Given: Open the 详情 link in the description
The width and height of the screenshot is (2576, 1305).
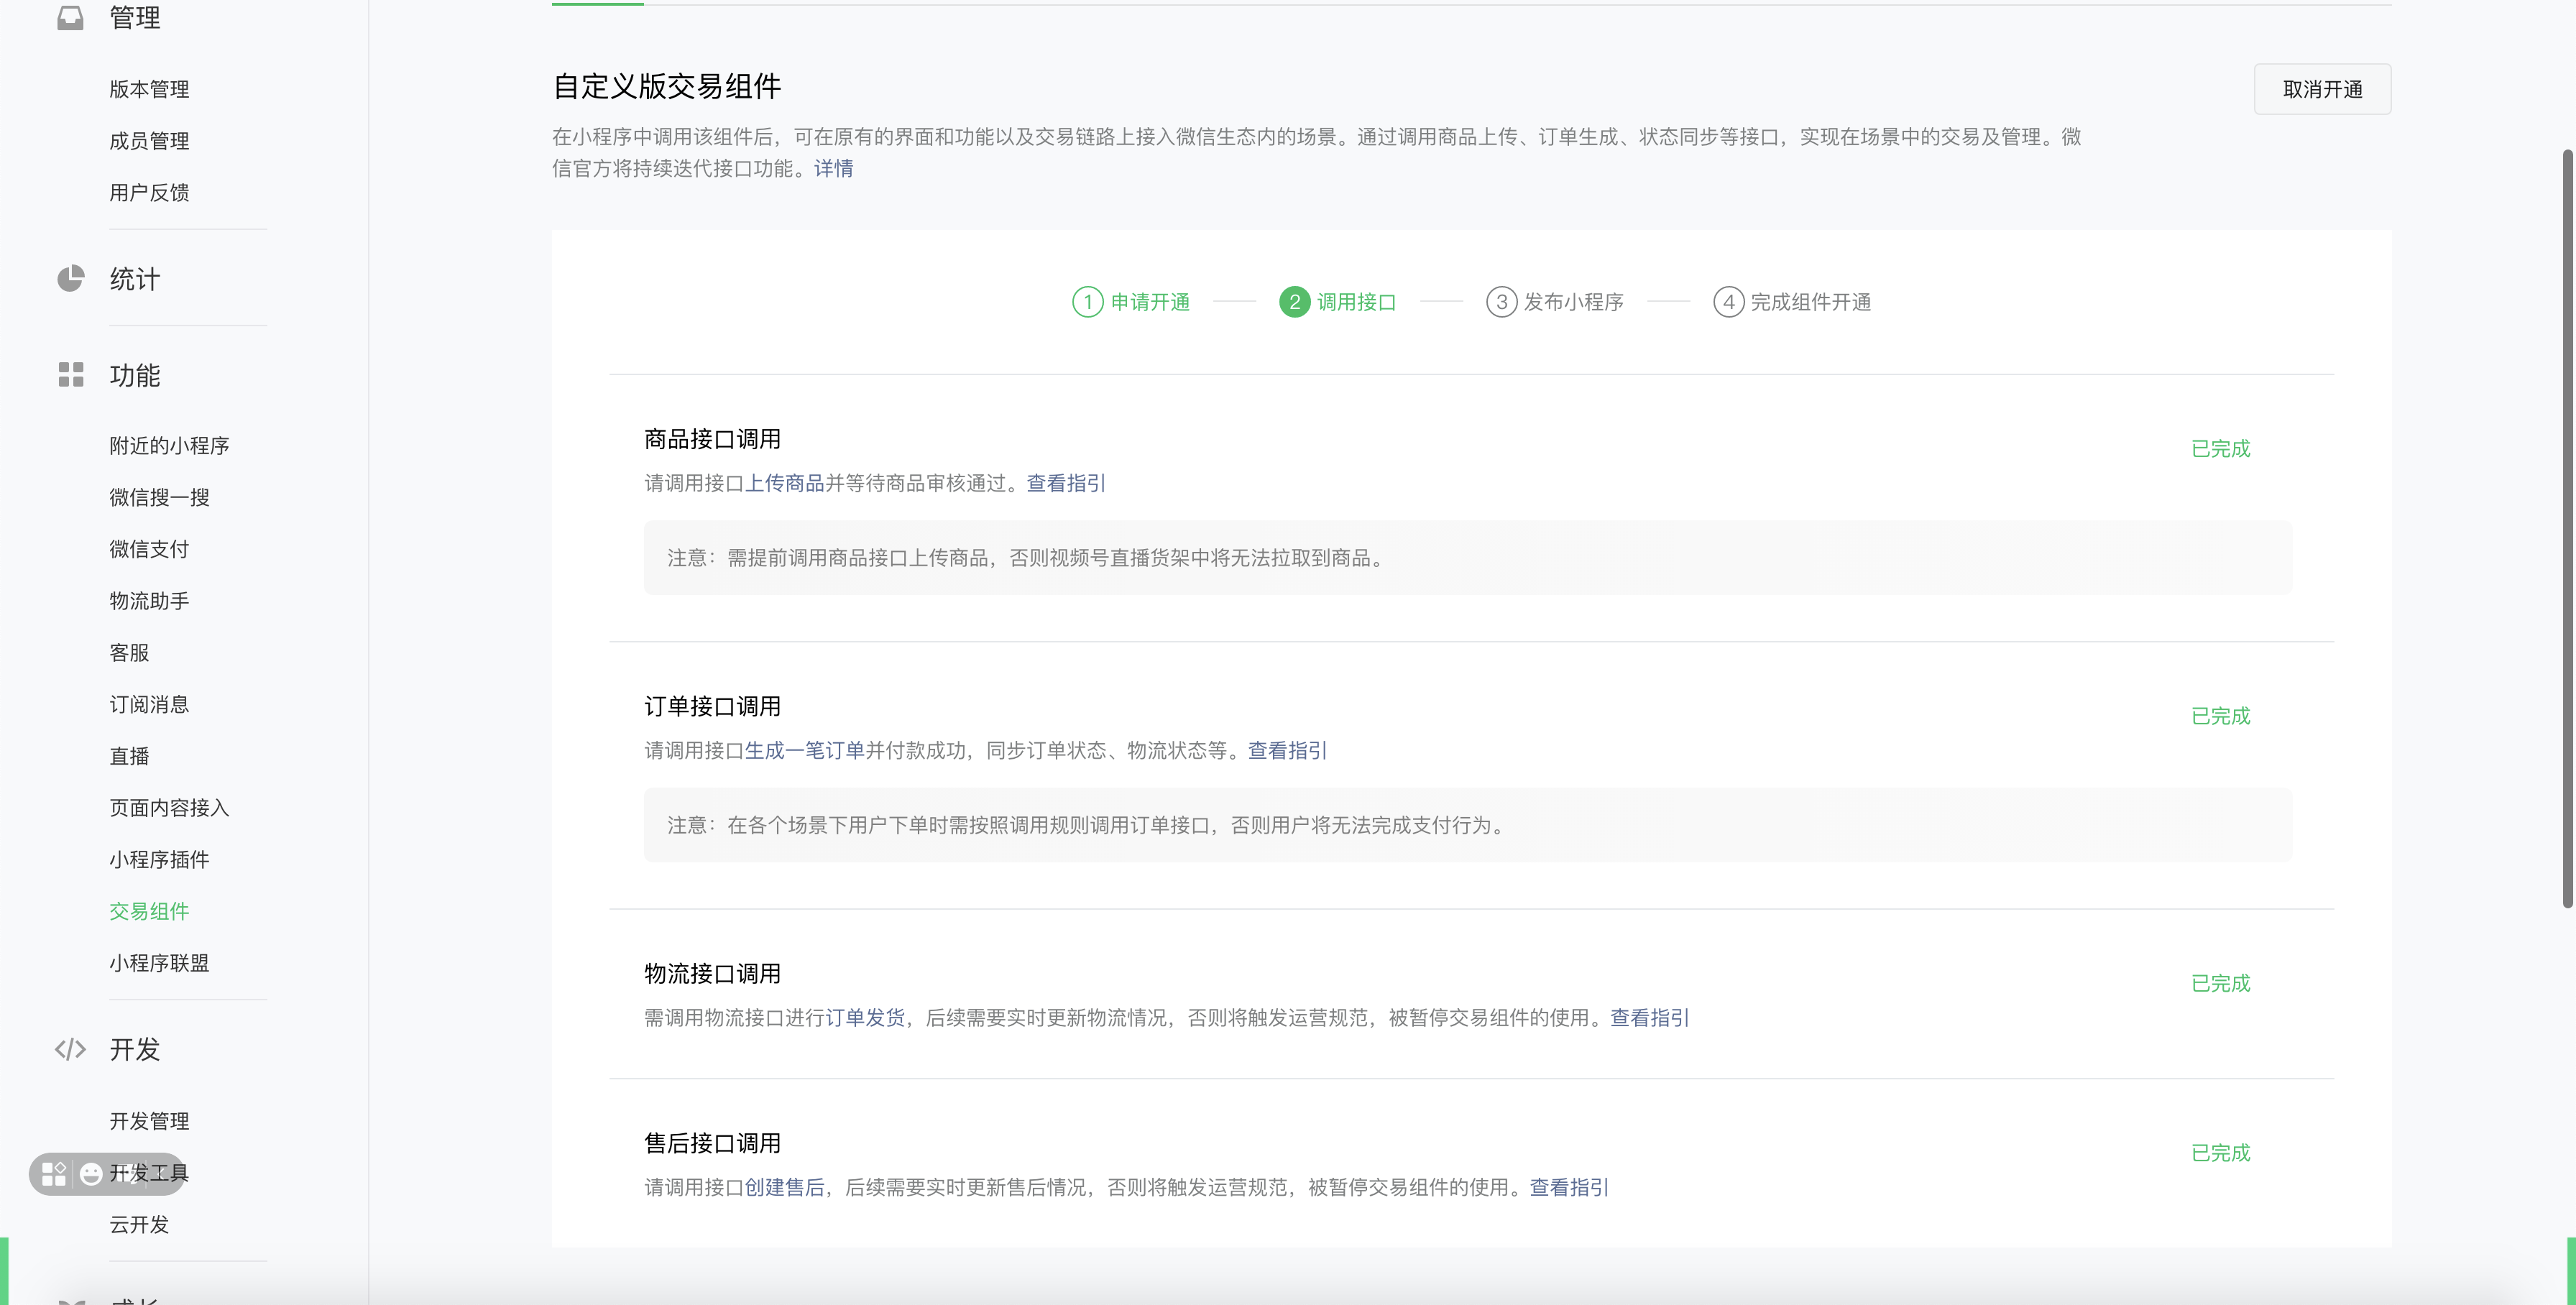Looking at the screenshot, I should 833,169.
